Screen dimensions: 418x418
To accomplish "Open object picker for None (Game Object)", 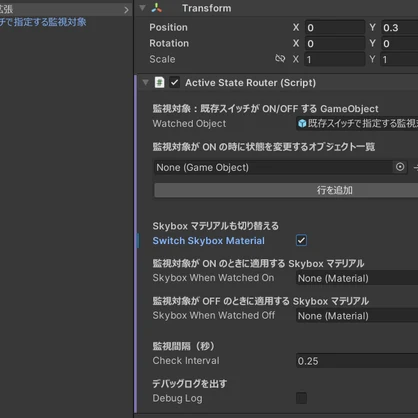I will click(x=400, y=167).
